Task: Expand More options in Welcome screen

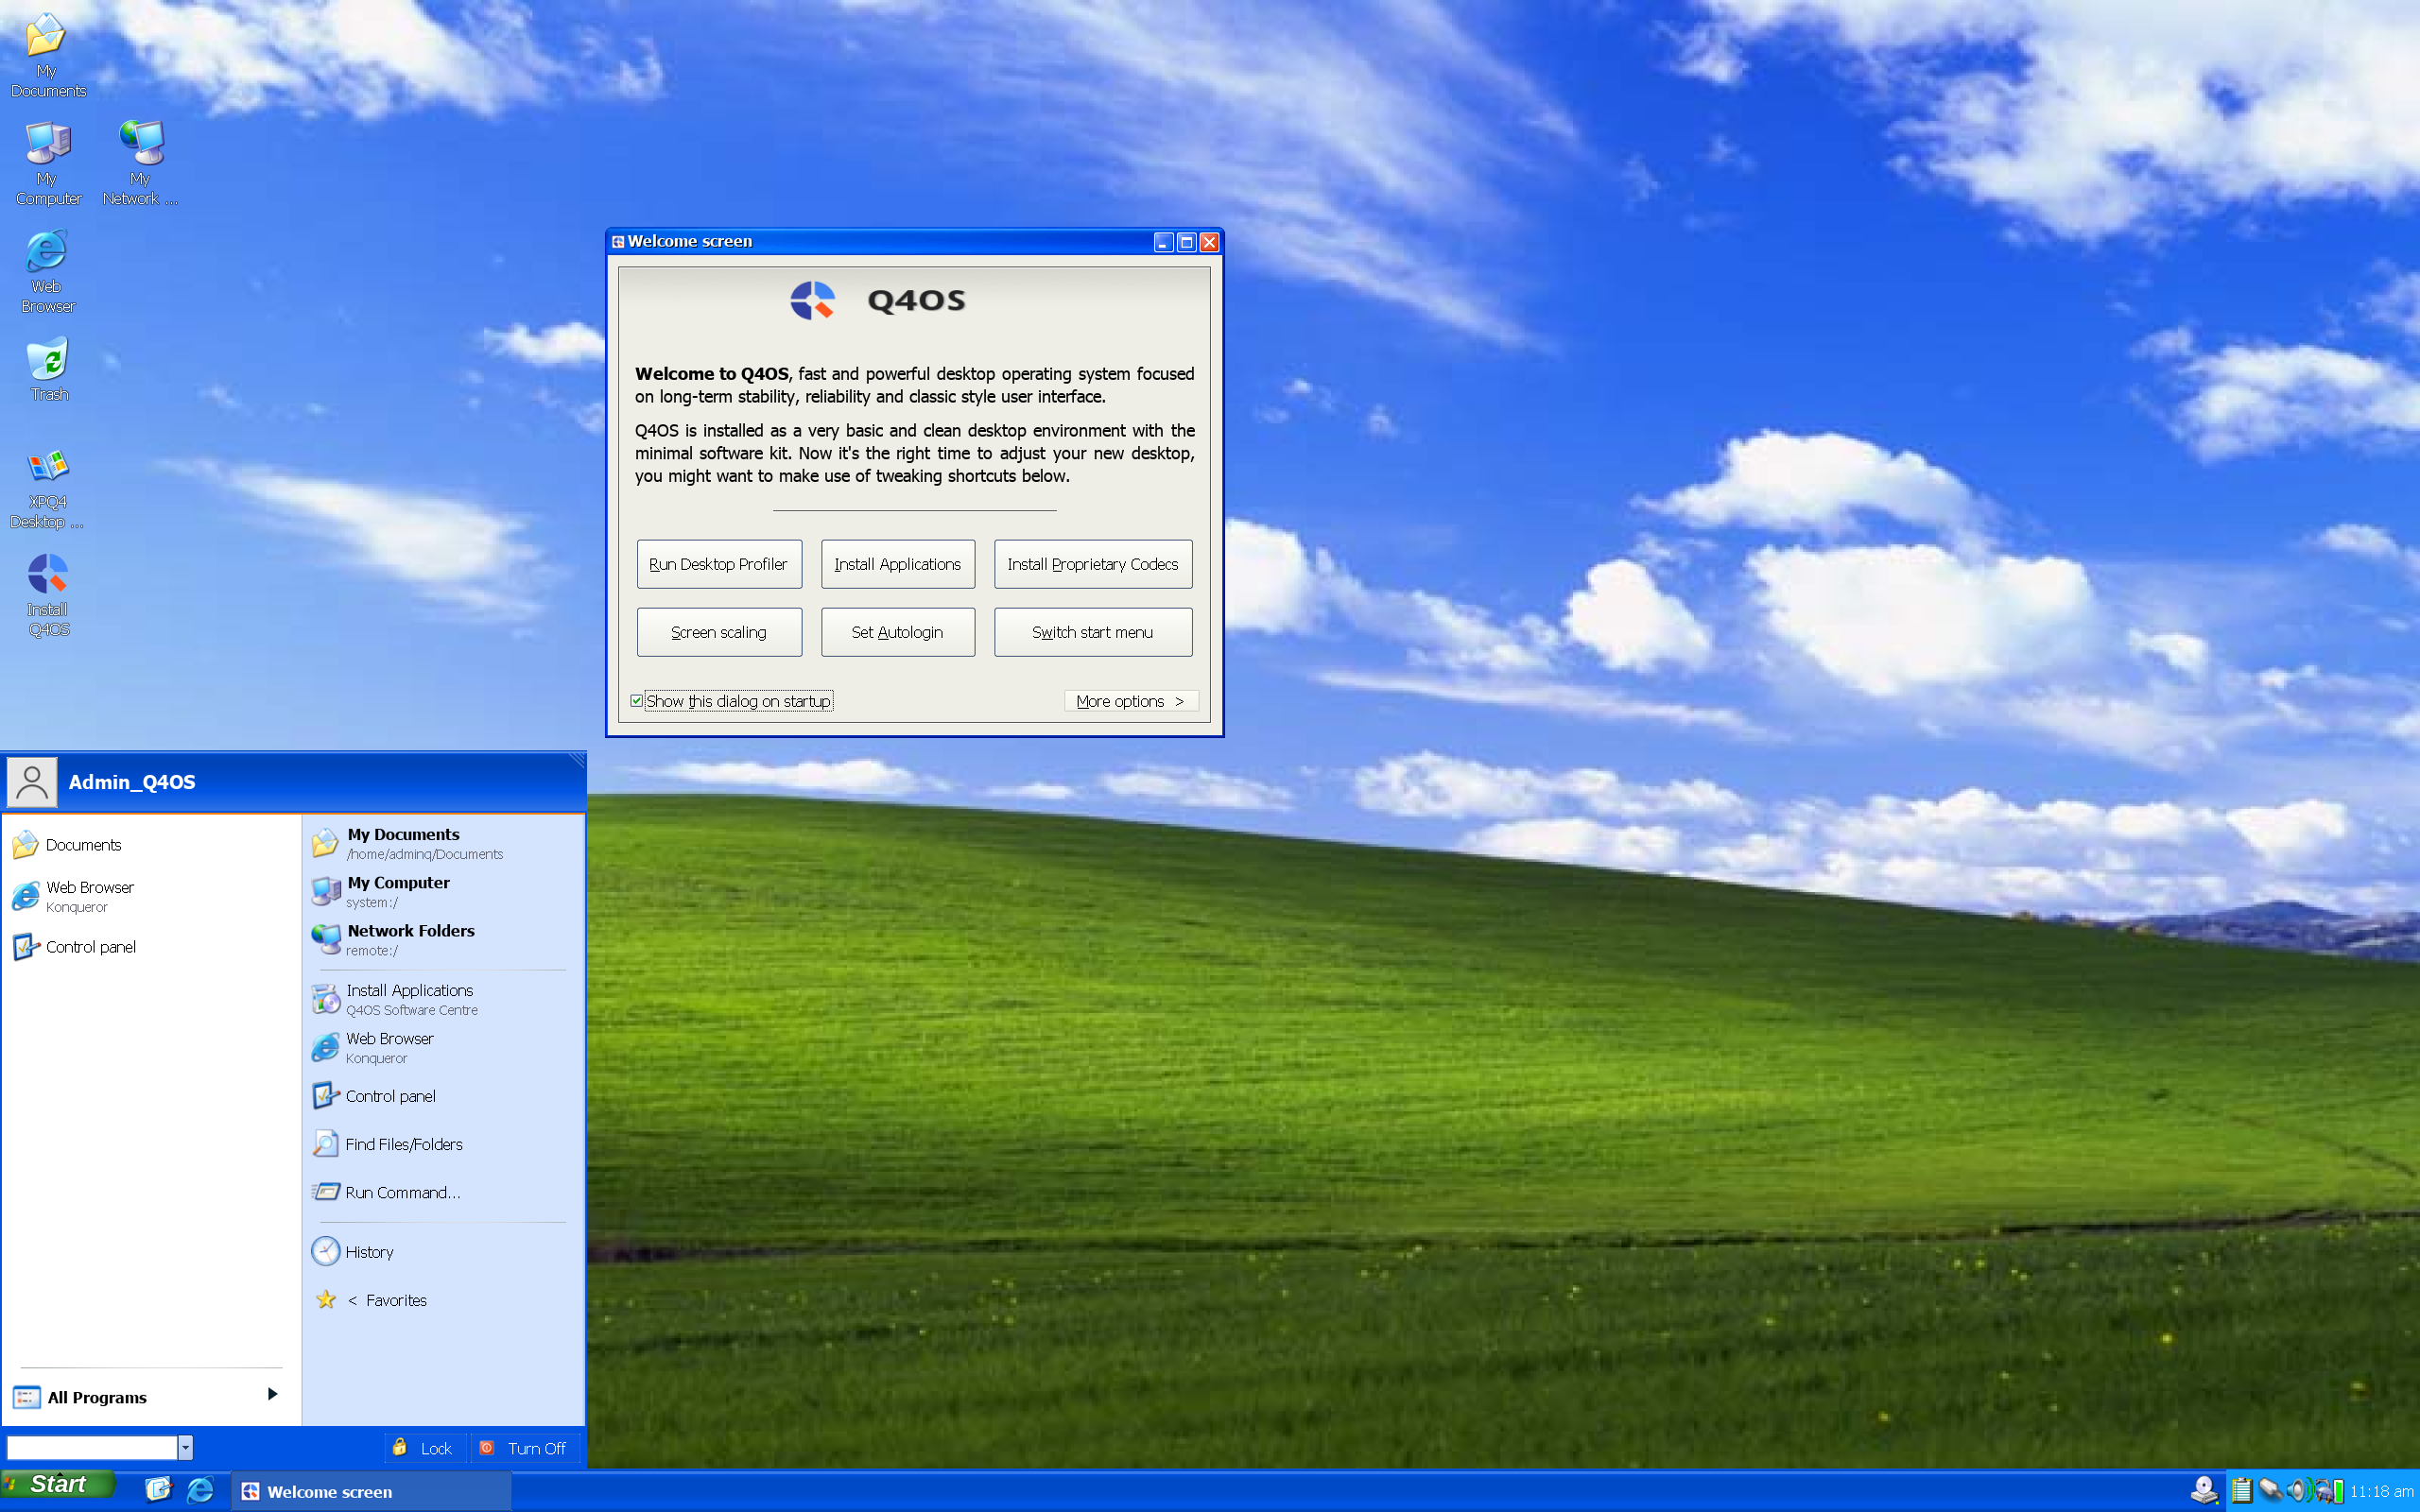Action: click(1131, 701)
